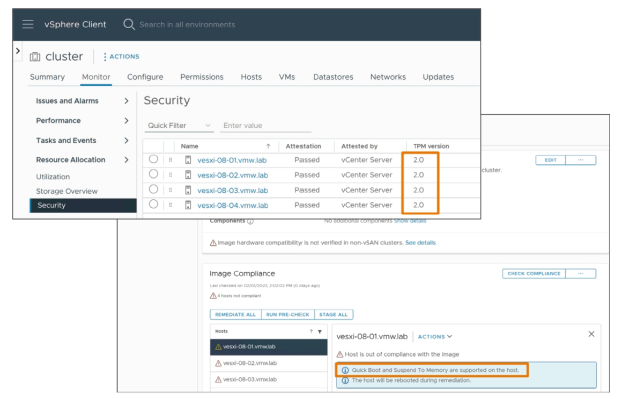Screen dimensions: 621x399
Task: Sort by the Name column arrow
Action: pos(268,146)
